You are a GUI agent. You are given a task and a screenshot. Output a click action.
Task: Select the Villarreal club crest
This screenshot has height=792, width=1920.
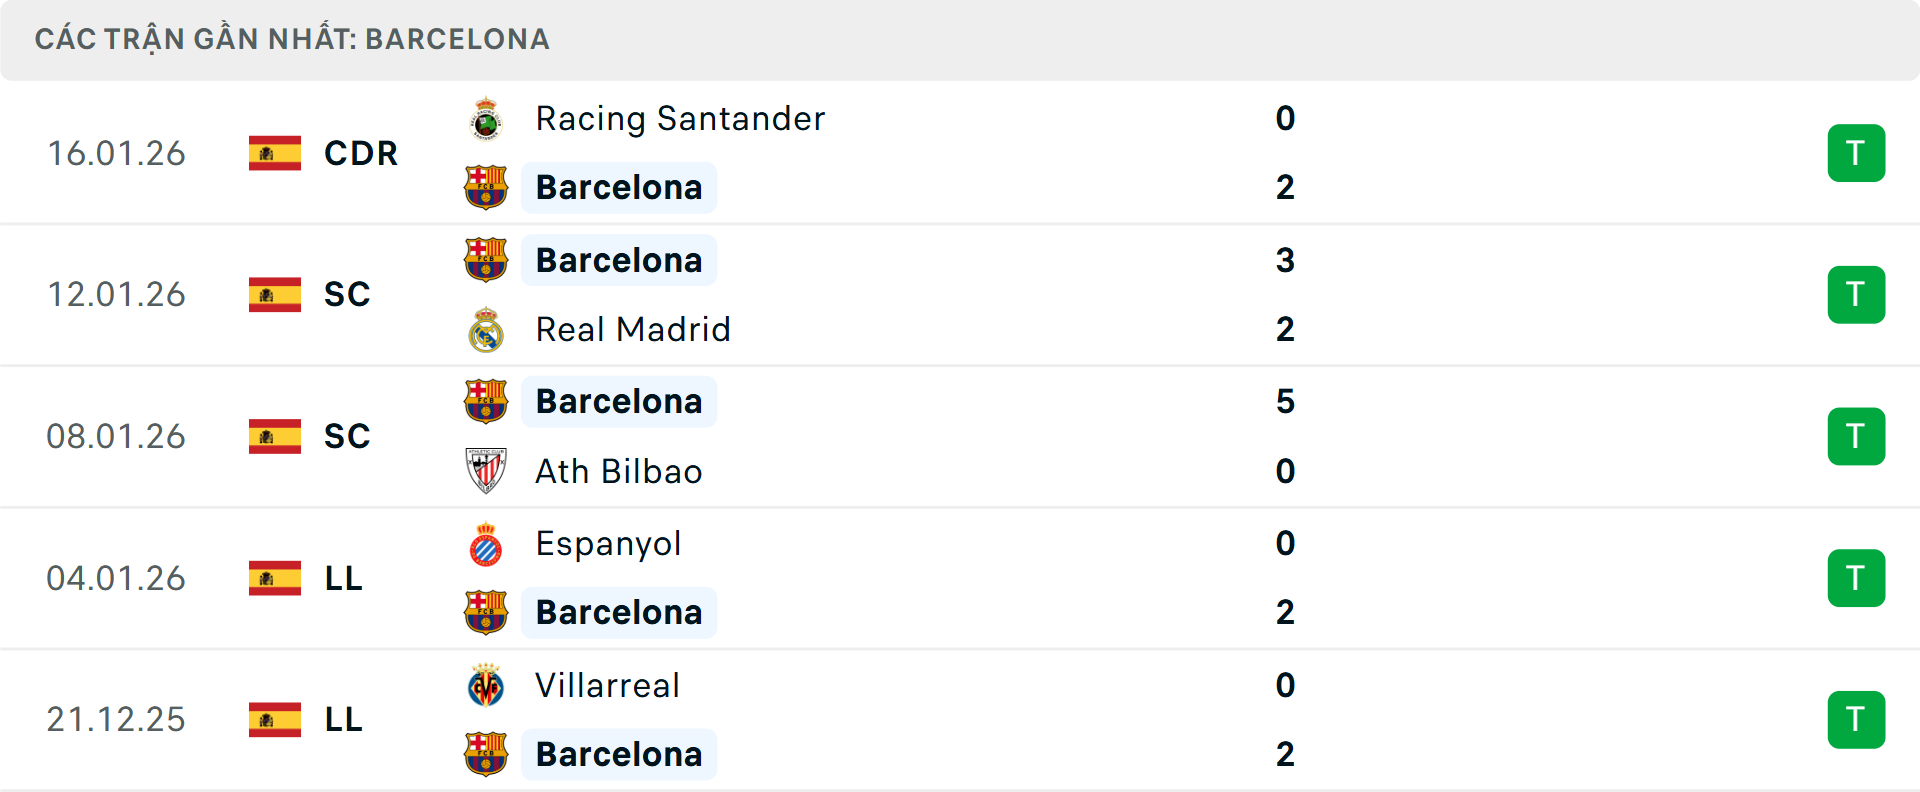click(486, 685)
